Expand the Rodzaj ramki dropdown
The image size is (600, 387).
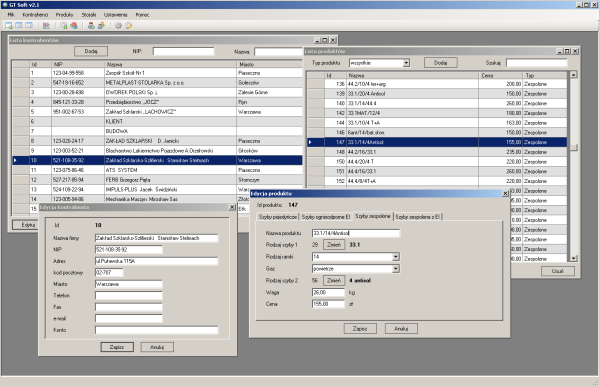click(x=396, y=257)
